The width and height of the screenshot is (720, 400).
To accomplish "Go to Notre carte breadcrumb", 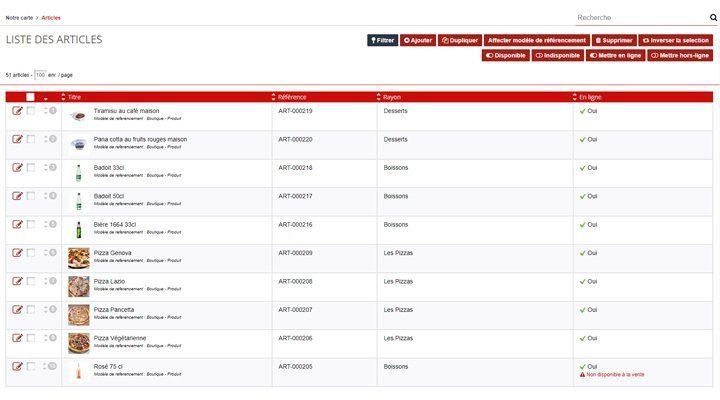I will 19,17.
